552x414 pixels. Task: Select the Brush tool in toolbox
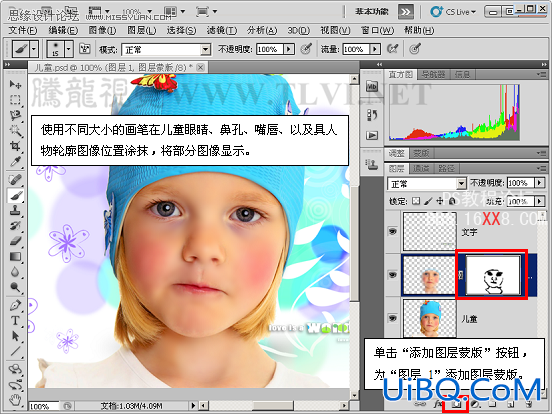point(15,195)
